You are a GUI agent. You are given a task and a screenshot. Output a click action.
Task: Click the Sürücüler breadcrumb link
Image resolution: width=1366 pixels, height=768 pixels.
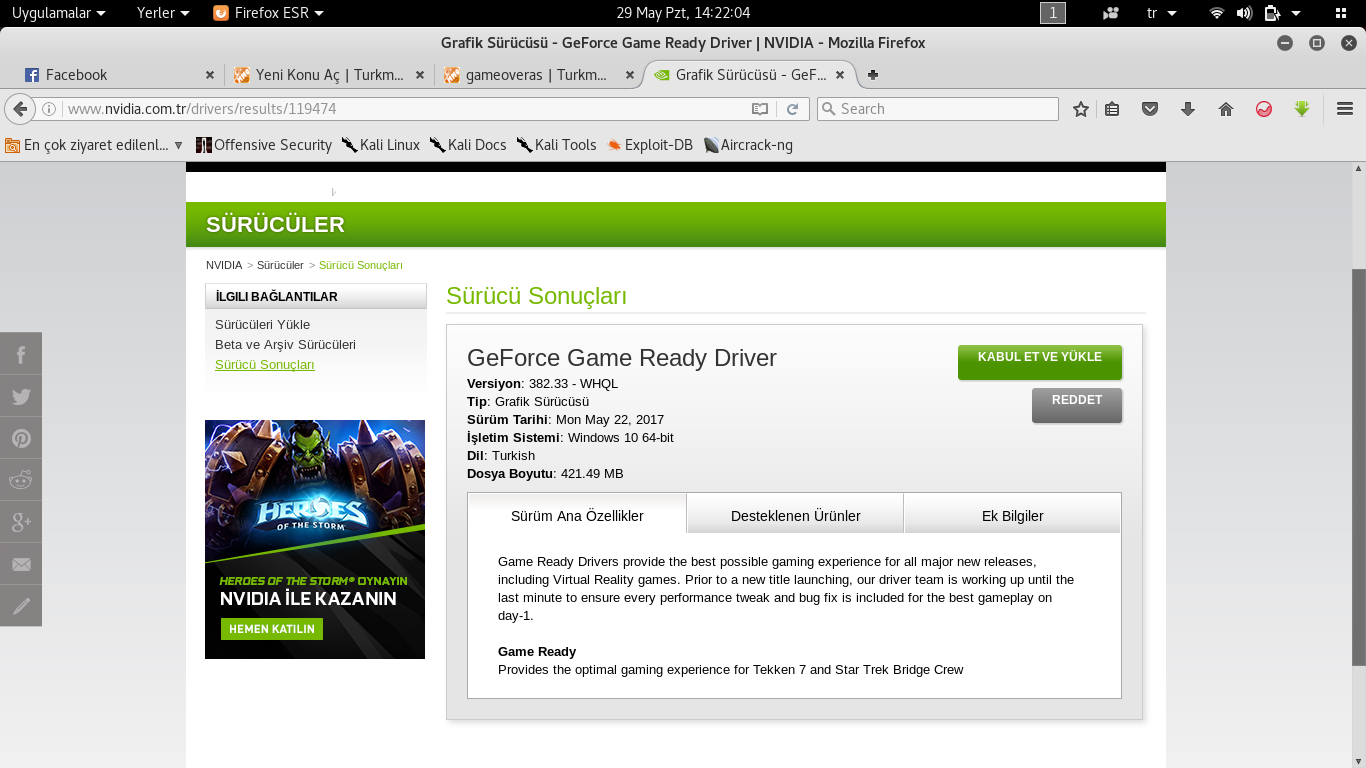(280, 265)
